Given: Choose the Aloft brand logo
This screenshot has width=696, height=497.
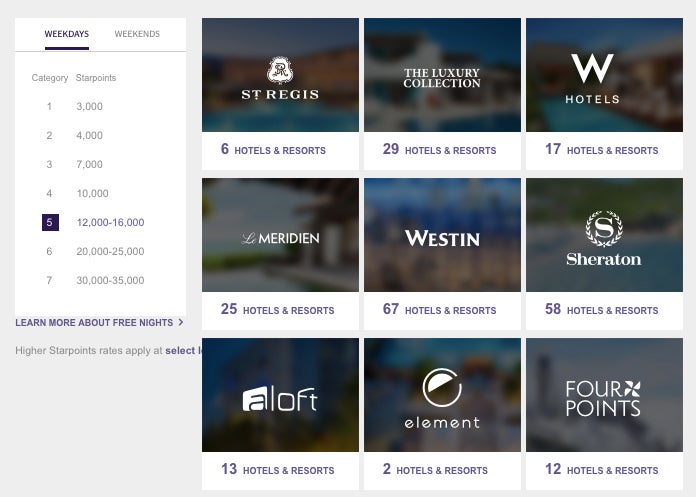Looking at the screenshot, I should tap(280, 398).
